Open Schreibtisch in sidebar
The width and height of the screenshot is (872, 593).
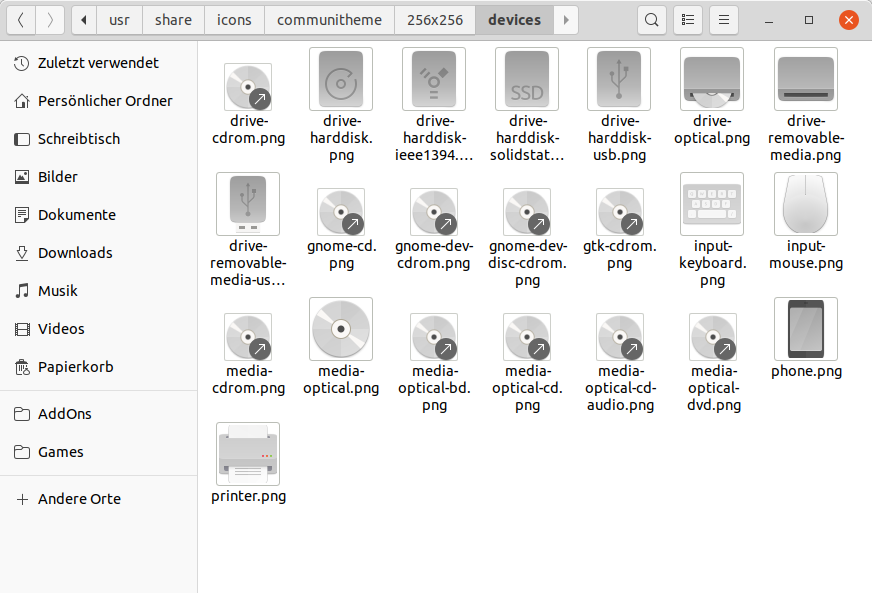click(98, 139)
